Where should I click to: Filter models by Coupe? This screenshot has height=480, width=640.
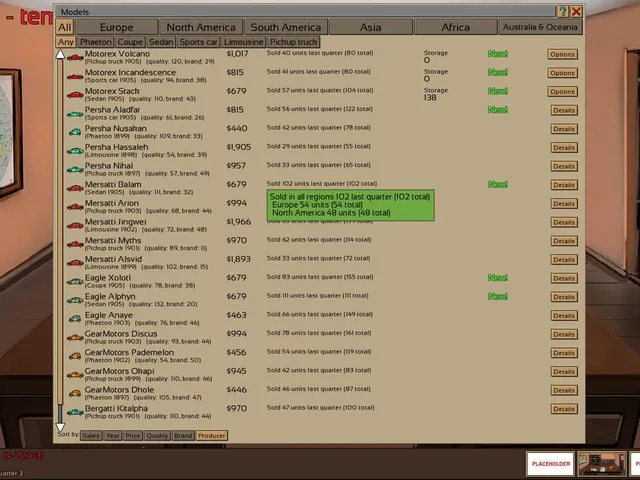[130, 42]
